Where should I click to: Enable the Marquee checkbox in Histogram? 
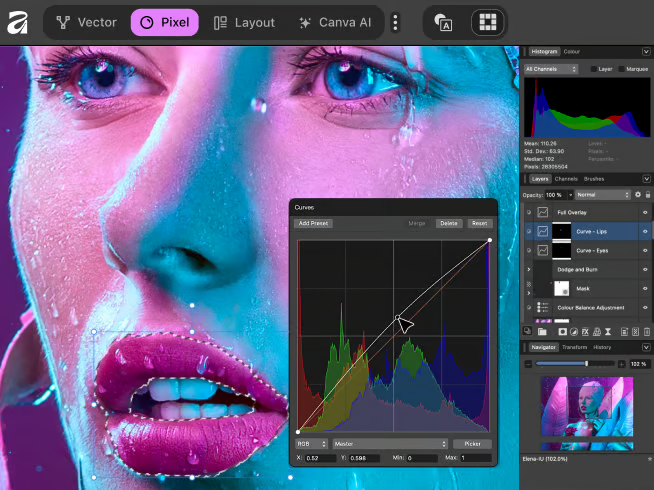620,69
